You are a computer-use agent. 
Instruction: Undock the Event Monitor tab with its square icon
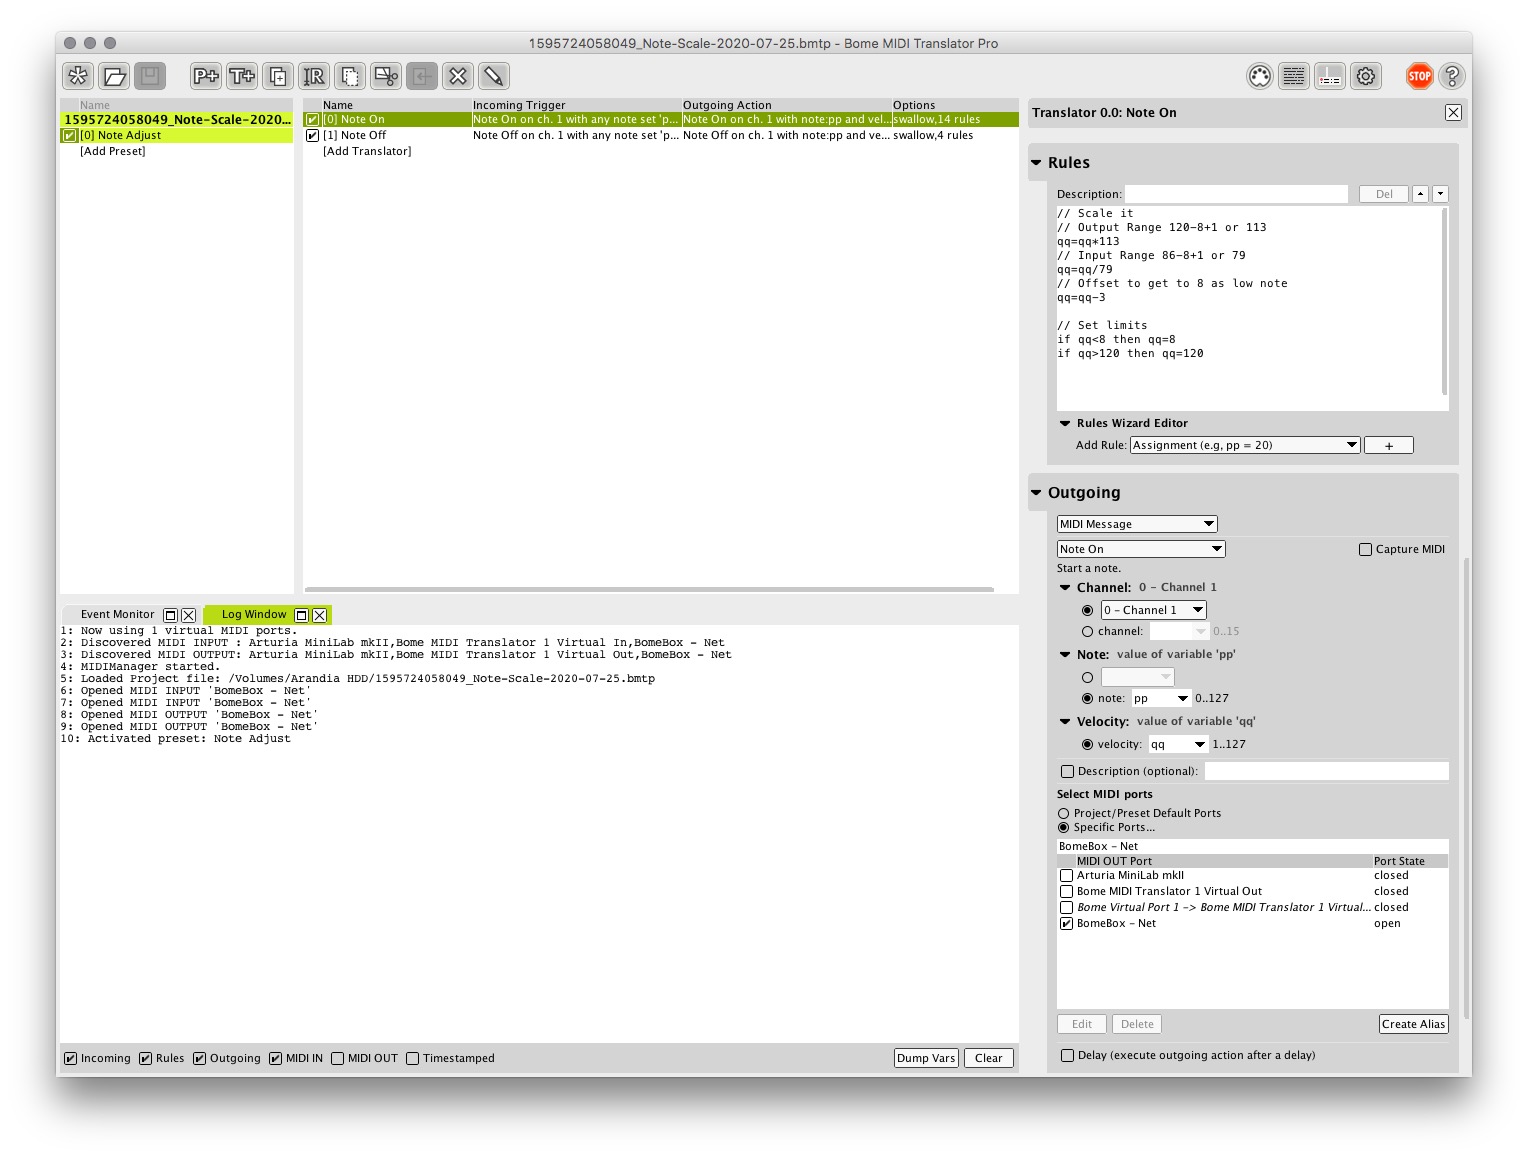coord(170,615)
